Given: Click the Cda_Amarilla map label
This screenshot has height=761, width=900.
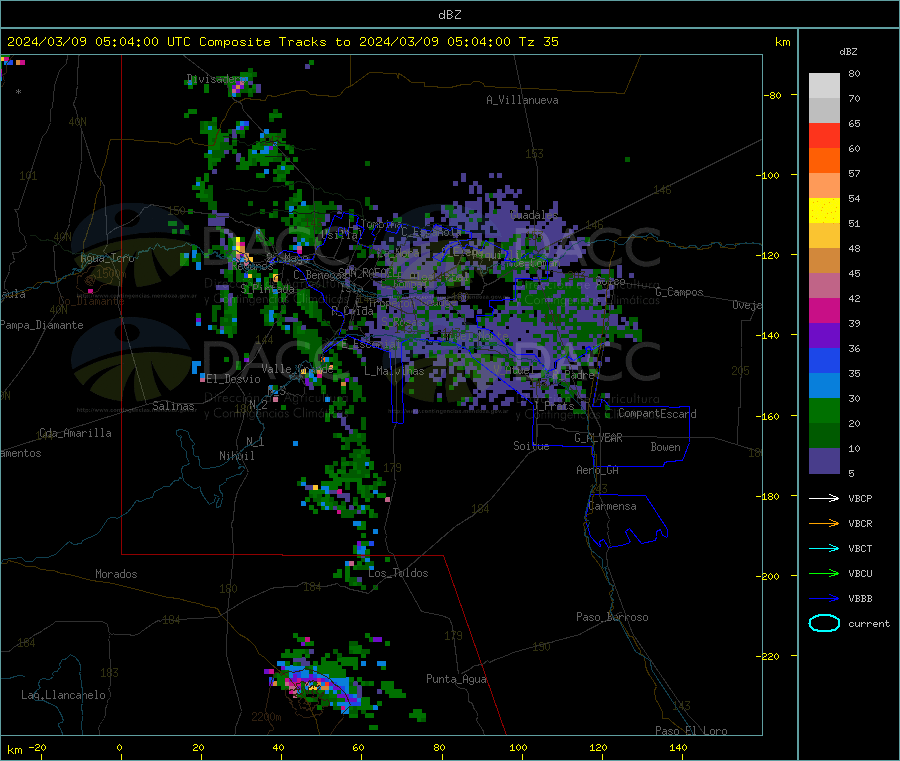Looking at the screenshot, I should 75,433.
